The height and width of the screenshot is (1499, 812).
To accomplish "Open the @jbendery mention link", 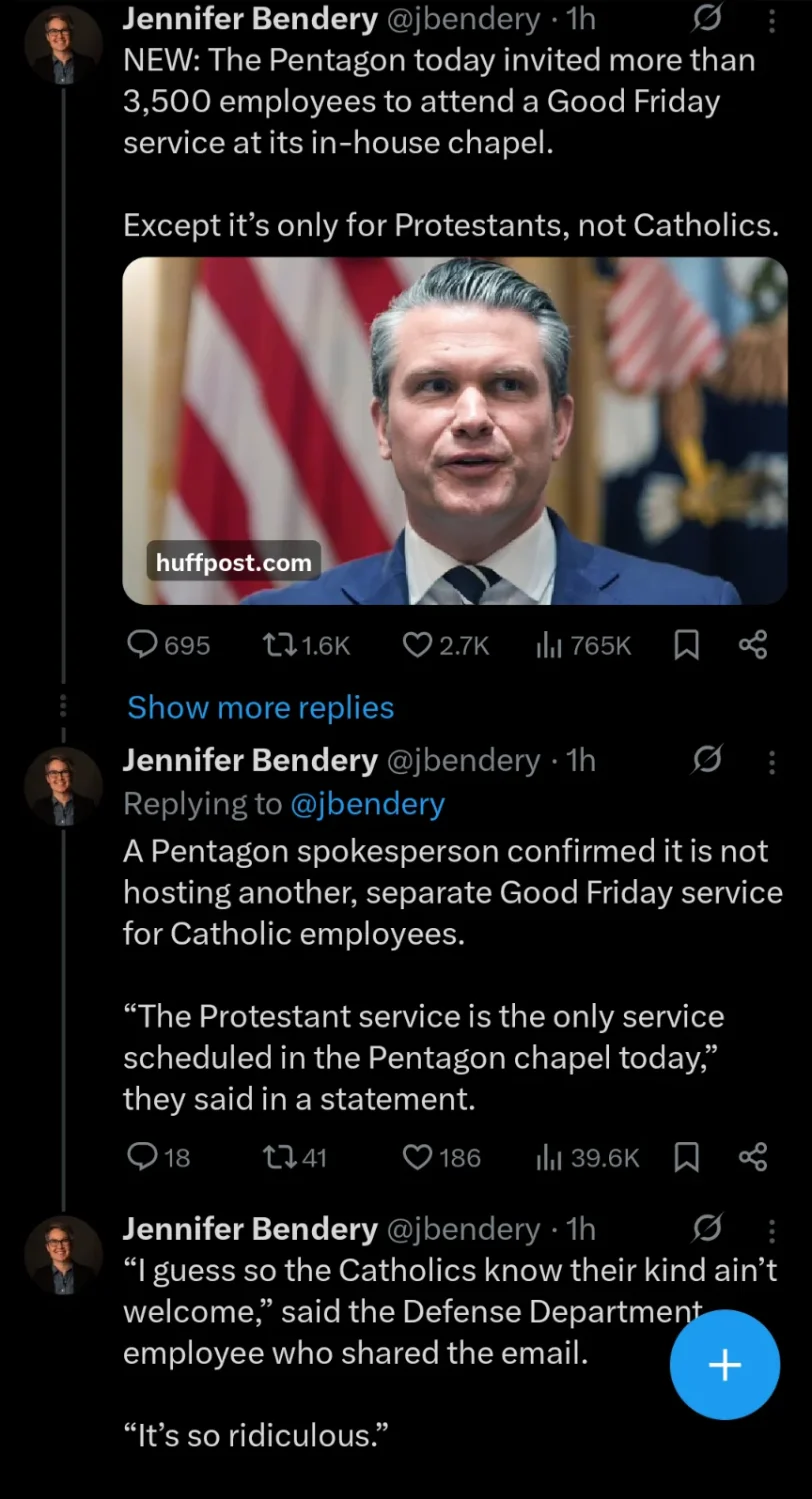I will (x=366, y=804).
